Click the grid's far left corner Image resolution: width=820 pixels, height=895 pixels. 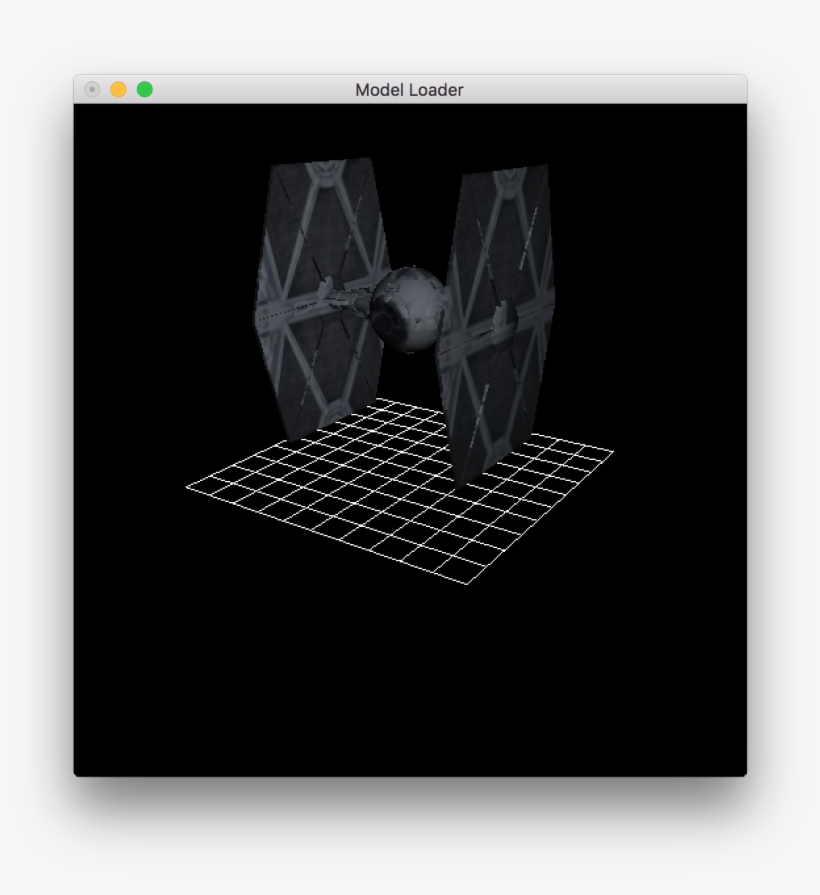pyautogui.click(x=186, y=487)
